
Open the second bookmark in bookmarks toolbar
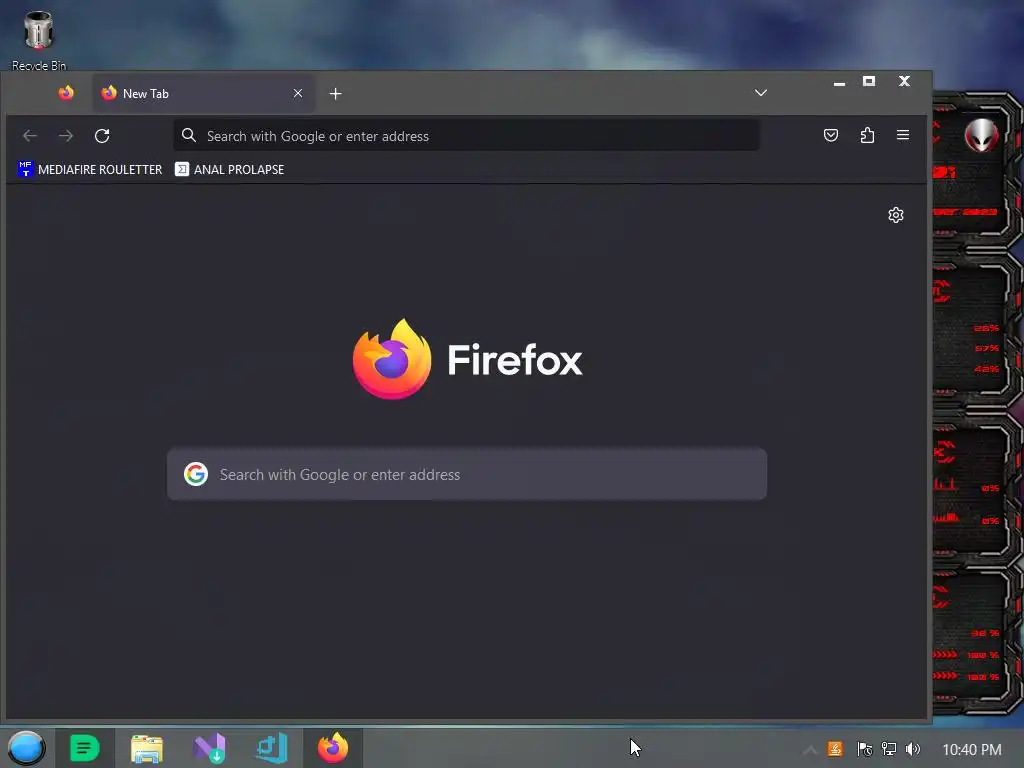point(229,169)
